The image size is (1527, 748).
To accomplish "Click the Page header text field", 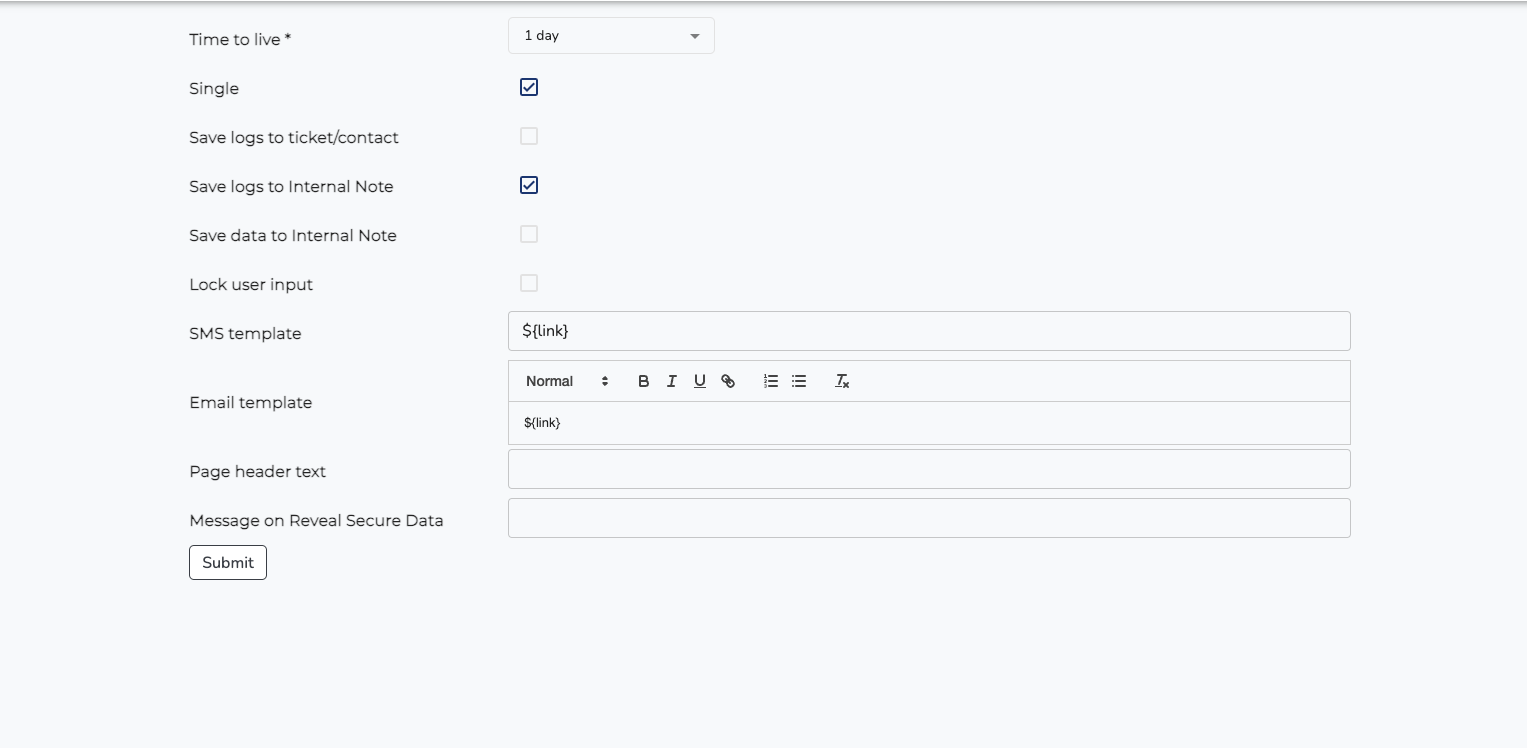I will [x=928, y=468].
